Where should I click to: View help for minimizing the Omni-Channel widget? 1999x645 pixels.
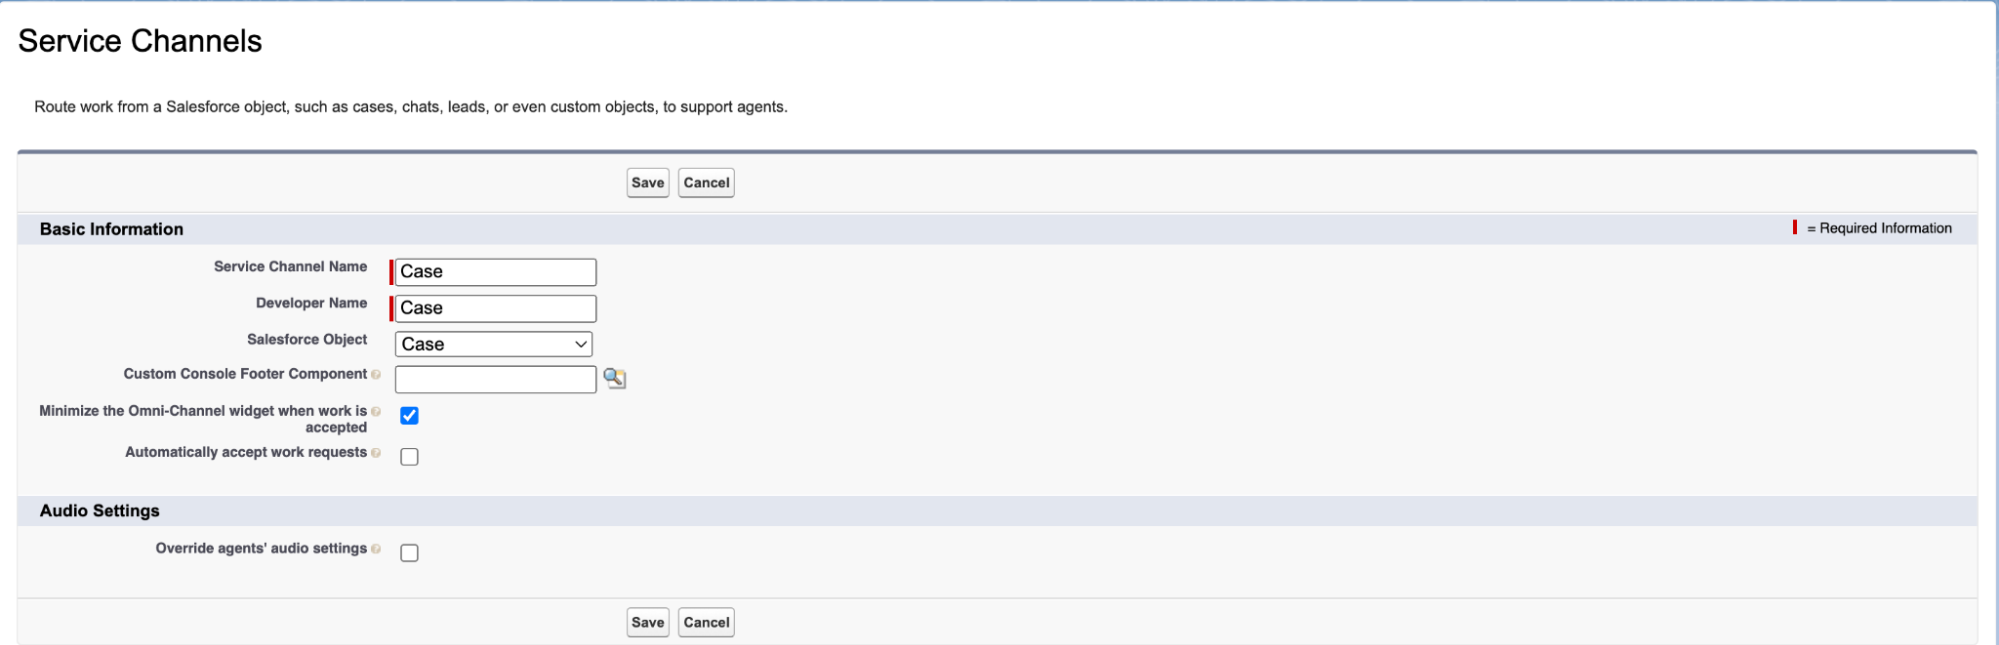[377, 410]
